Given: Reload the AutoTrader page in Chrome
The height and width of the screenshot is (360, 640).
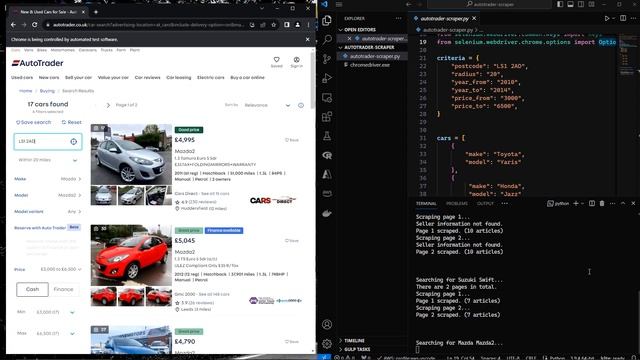Looking at the screenshot, I should coord(35,25).
